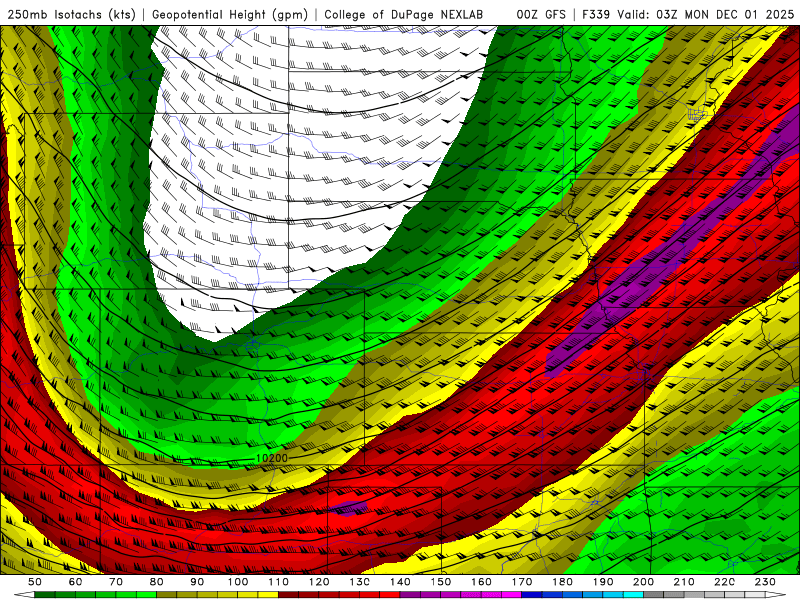Viewport: 800px width, 600px height.
Task: Click the '180' legend value
Action: pyautogui.click(x=562, y=582)
